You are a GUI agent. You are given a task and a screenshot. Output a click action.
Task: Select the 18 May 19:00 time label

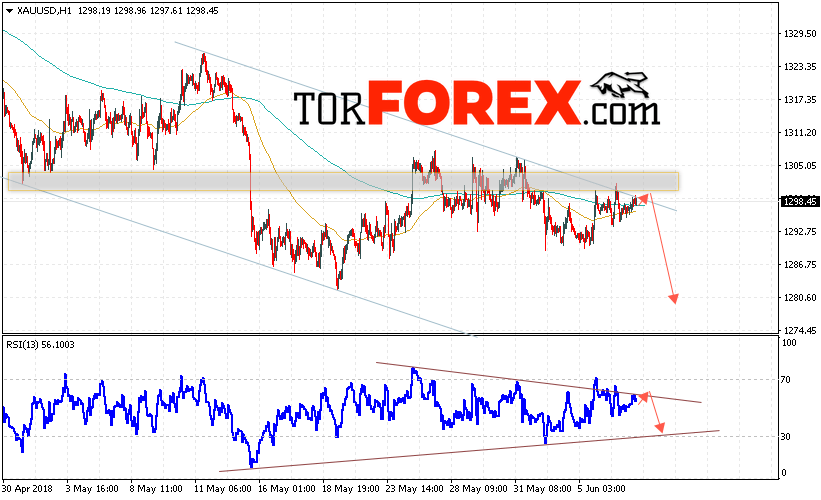pyautogui.click(x=350, y=488)
